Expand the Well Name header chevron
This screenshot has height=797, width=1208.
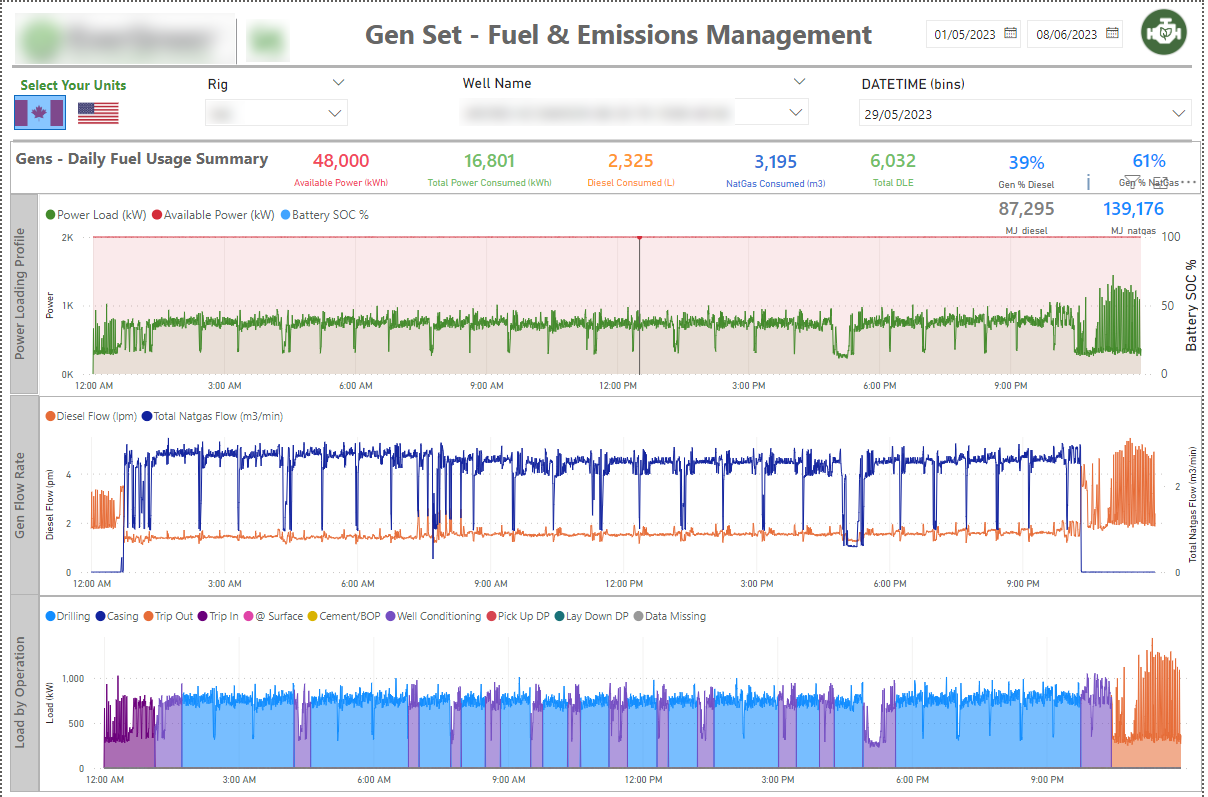(799, 82)
